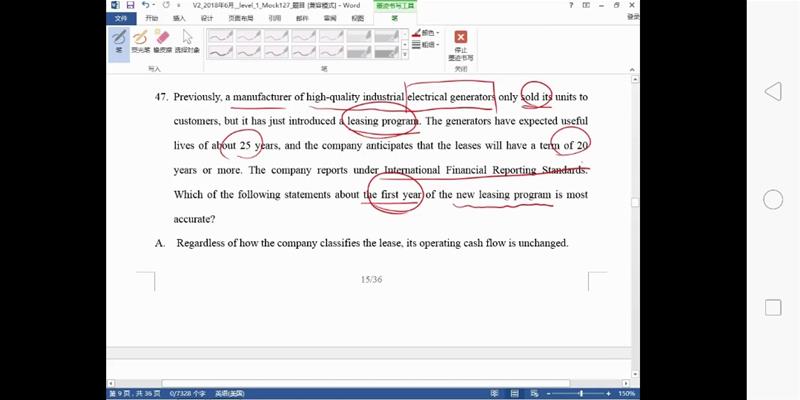This screenshot has width=800, height=400.
Task: Click the Sign in (登录) link
Action: [633, 17]
